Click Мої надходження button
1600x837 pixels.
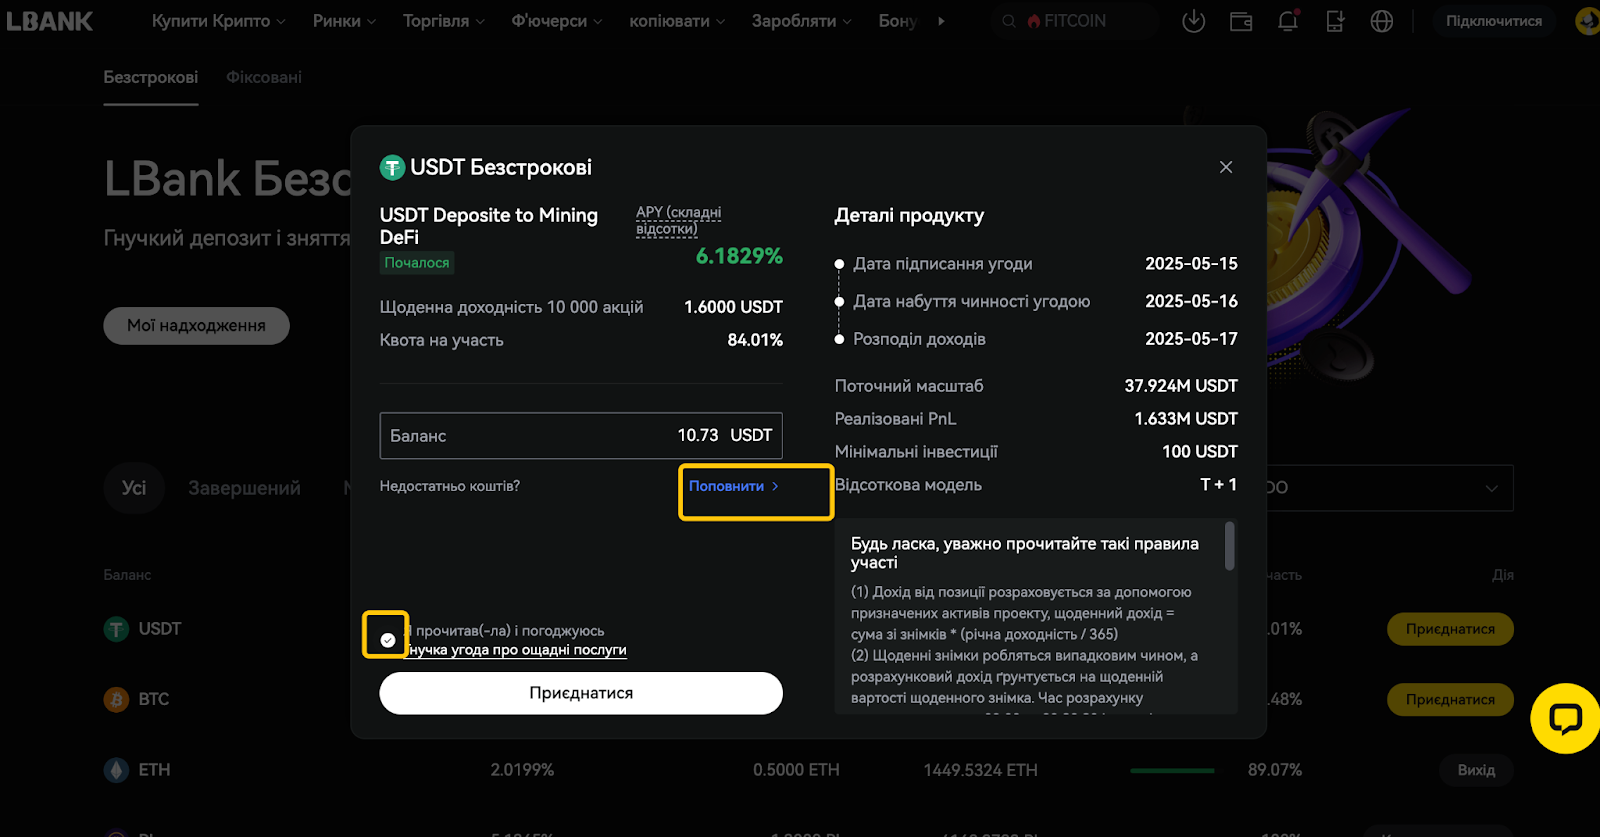tap(196, 326)
